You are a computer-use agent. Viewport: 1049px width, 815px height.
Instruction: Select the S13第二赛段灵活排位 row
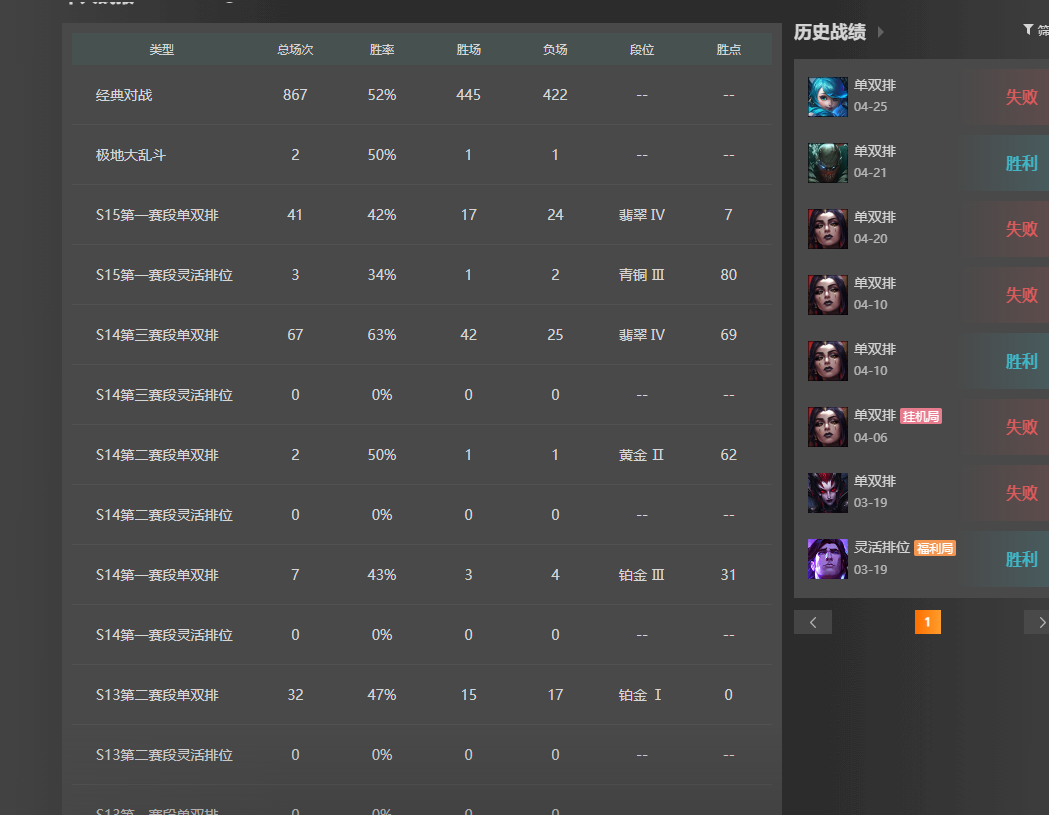tap(422, 755)
